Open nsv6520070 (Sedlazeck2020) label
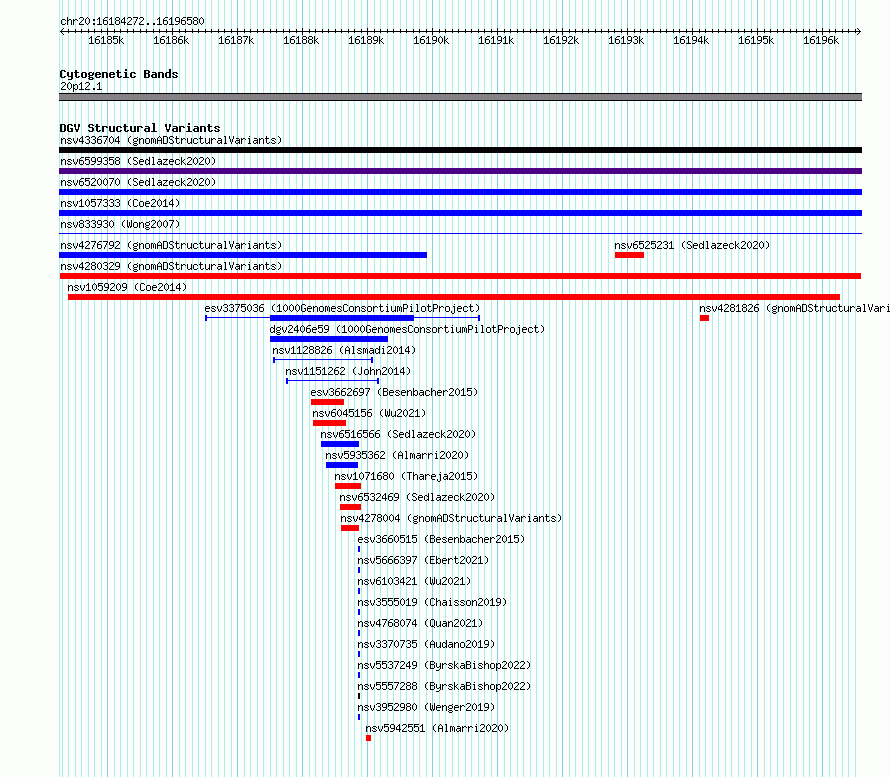 click(138, 182)
